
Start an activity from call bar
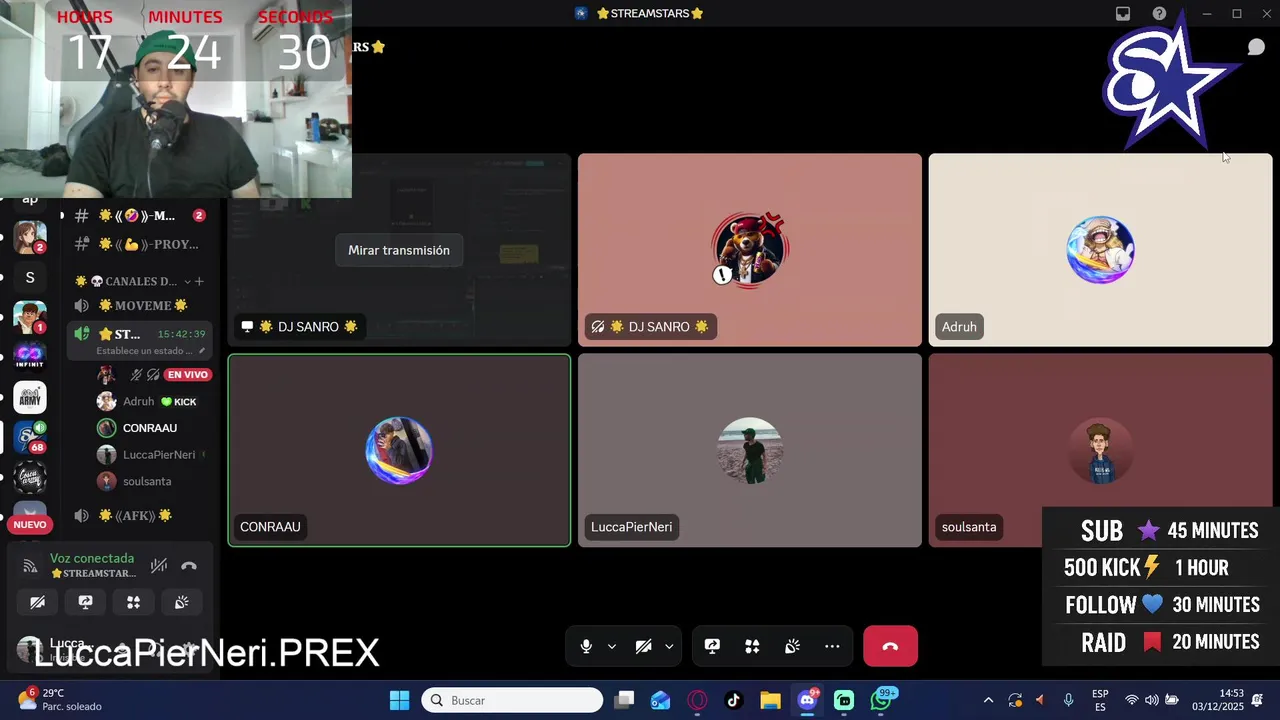pyautogui.click(x=752, y=647)
